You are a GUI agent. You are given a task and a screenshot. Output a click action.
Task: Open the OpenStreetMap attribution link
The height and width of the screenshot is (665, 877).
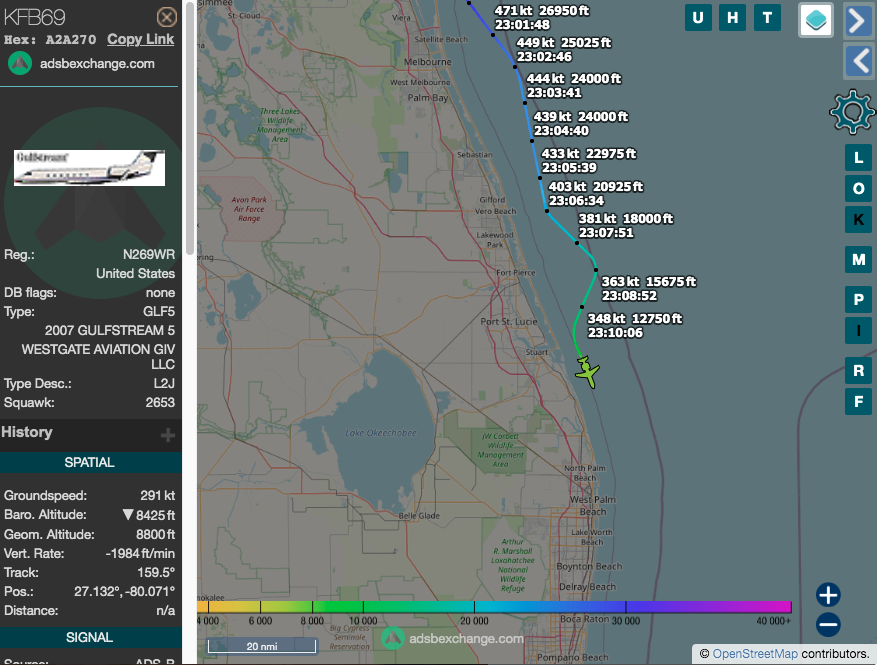(755, 654)
